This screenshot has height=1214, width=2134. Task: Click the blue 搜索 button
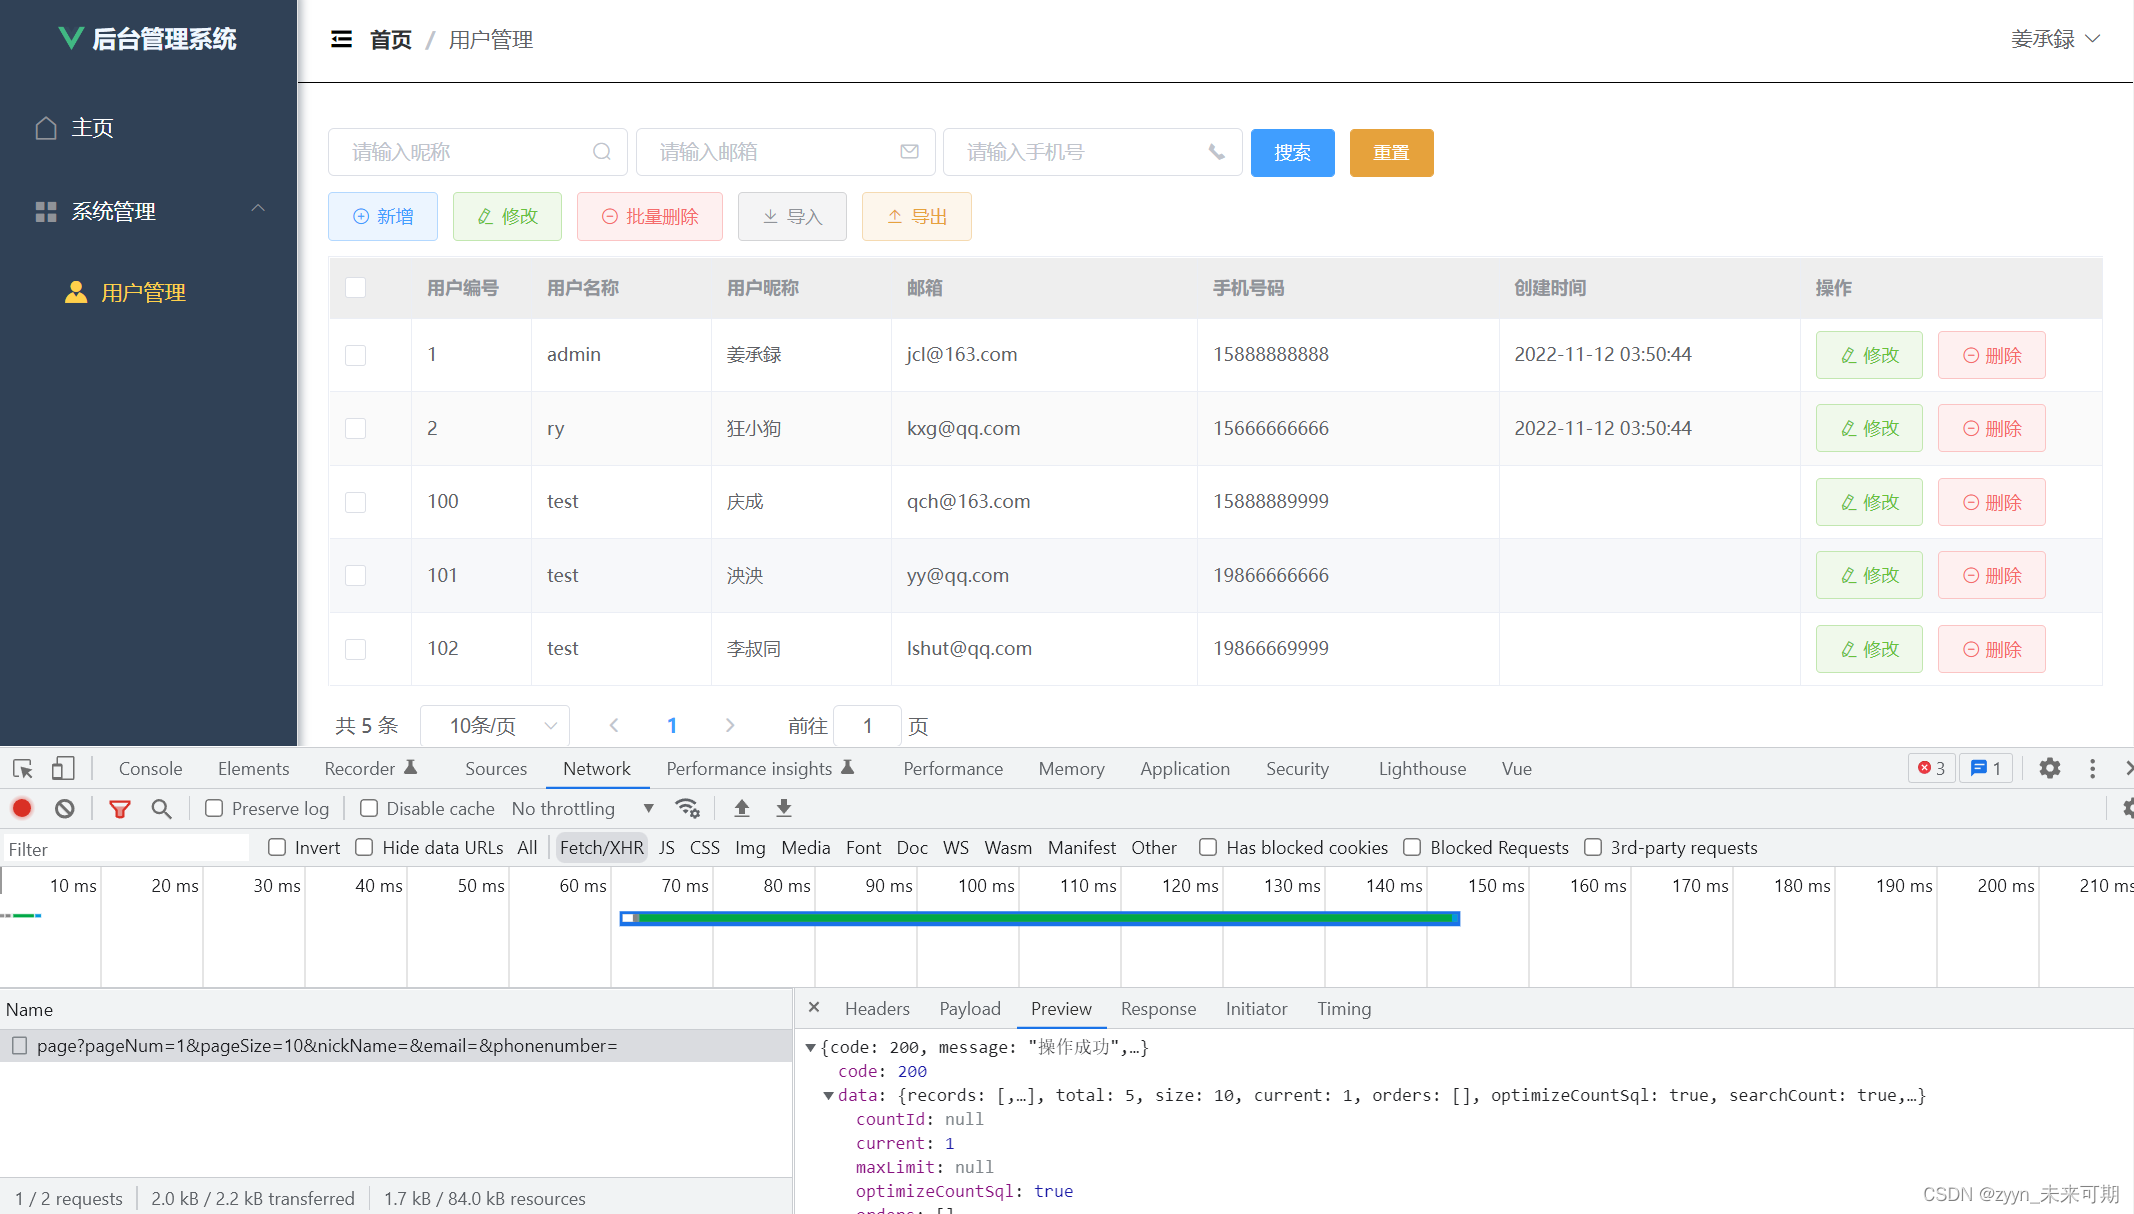(x=1292, y=153)
